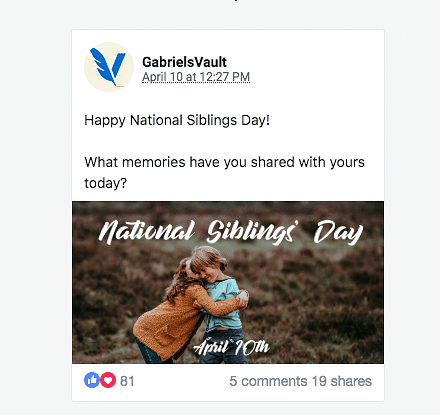Screen dimensions: 440x415
Task: Click the blue thumbs-up Like reaction icon
Action: [x=92, y=380]
